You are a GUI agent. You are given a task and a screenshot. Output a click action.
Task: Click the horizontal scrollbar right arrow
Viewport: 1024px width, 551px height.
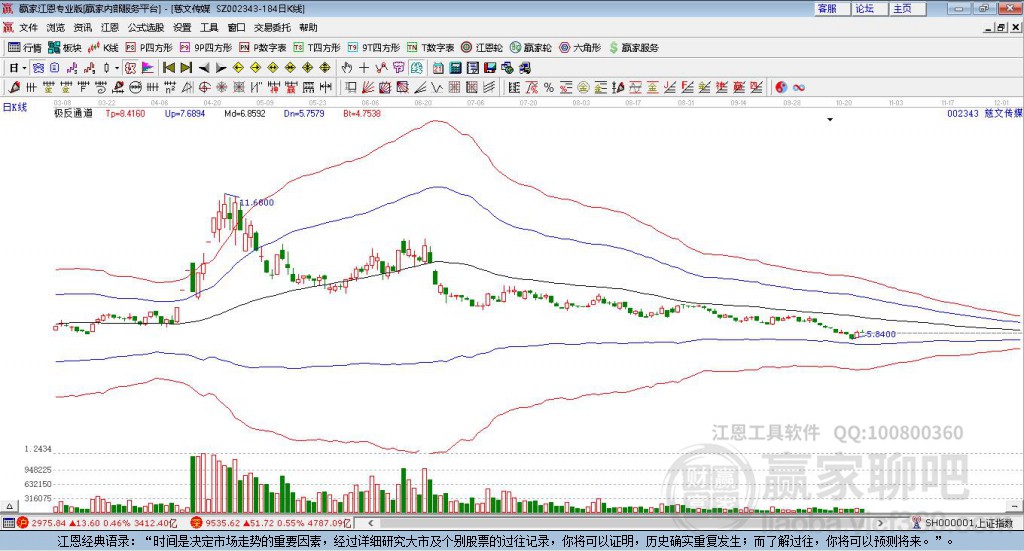point(880,523)
